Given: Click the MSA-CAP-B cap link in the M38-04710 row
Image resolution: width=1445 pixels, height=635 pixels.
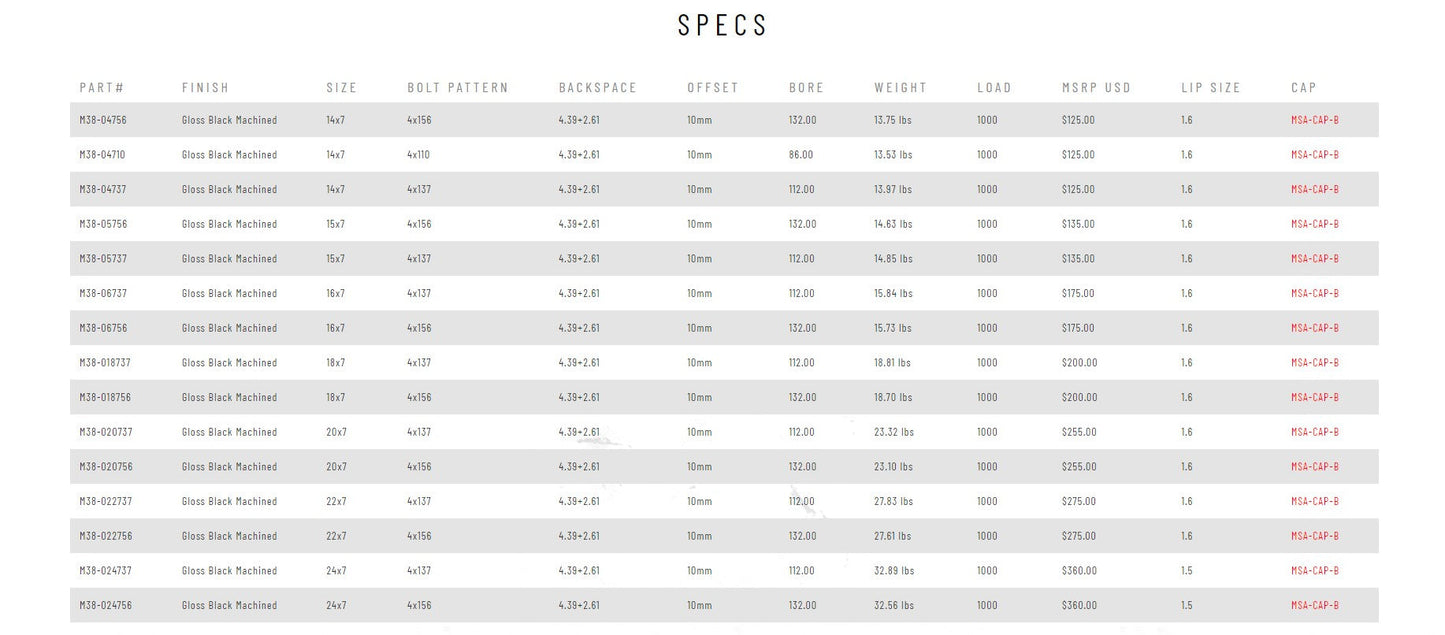Looking at the screenshot, I should pyautogui.click(x=1314, y=155).
